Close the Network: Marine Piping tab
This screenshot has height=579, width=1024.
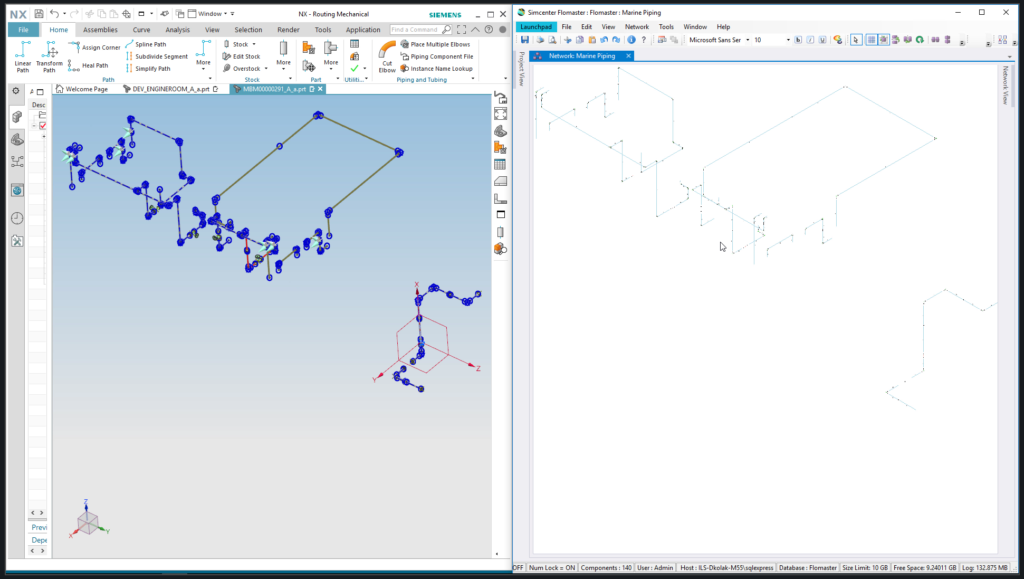pos(628,56)
